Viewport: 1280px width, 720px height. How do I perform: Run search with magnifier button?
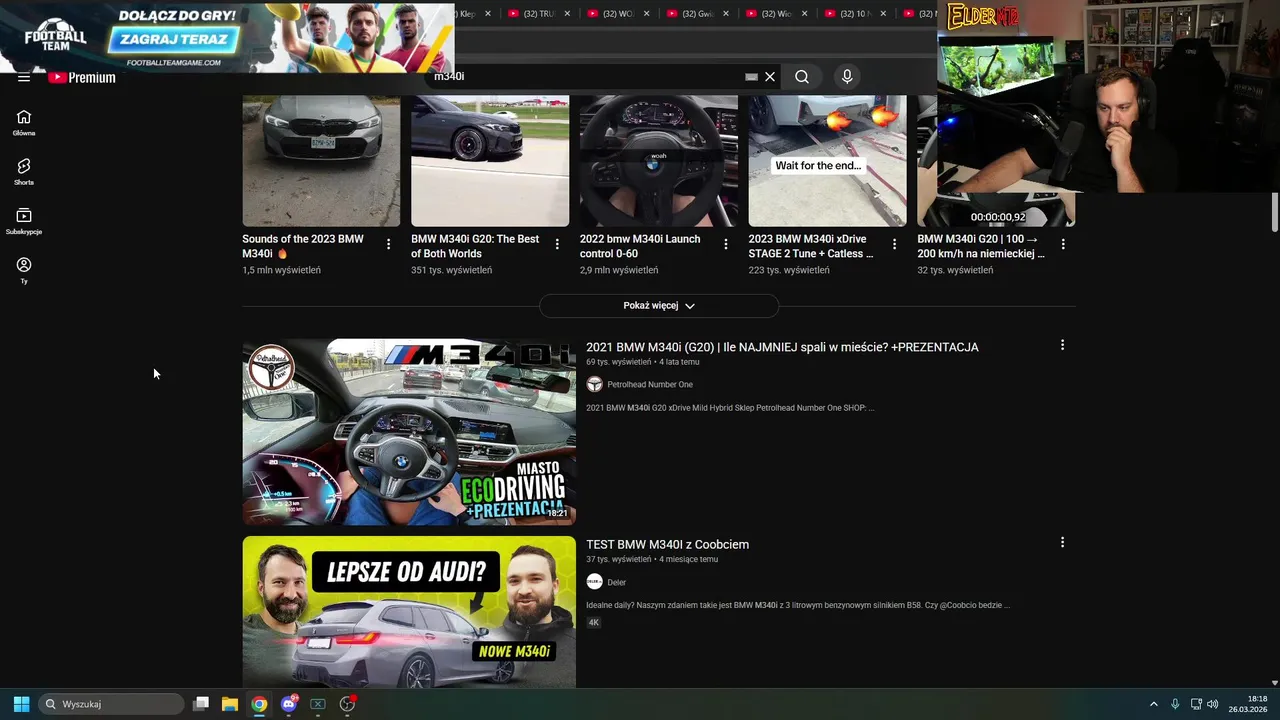click(802, 77)
